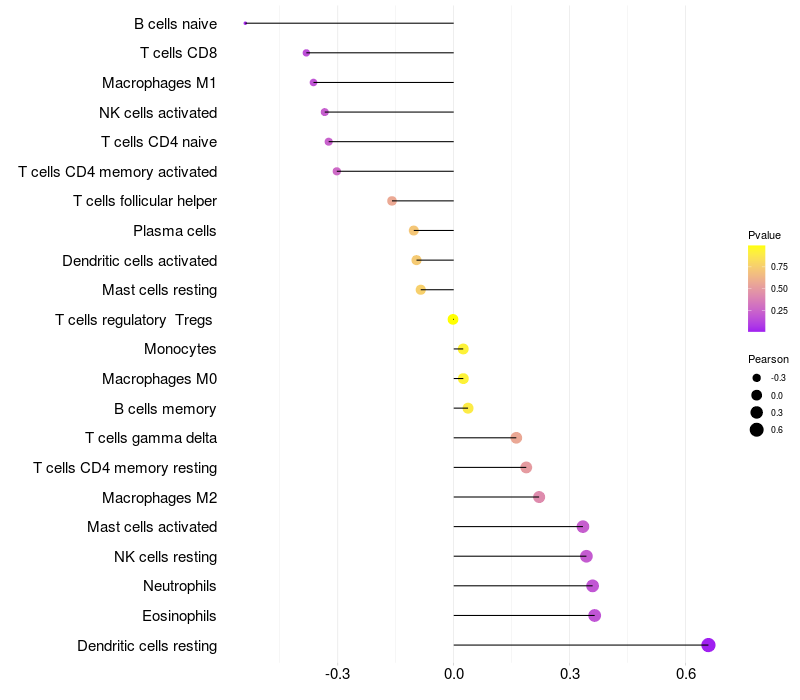
Task: Click the 0.6 Pearson legend circle
Action: (x=757, y=430)
